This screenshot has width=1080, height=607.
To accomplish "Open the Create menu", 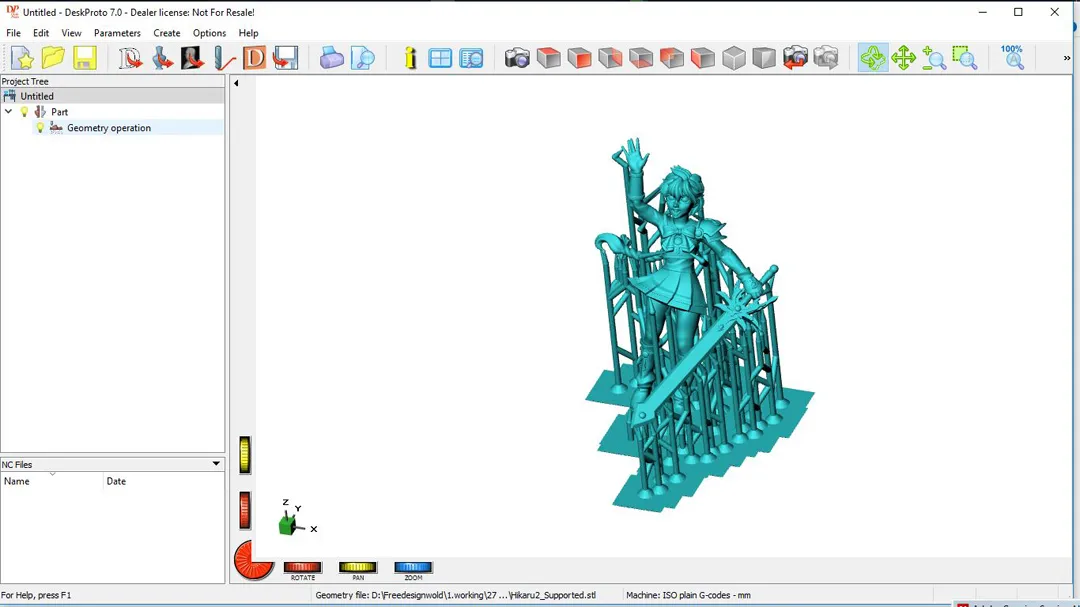I will [167, 33].
